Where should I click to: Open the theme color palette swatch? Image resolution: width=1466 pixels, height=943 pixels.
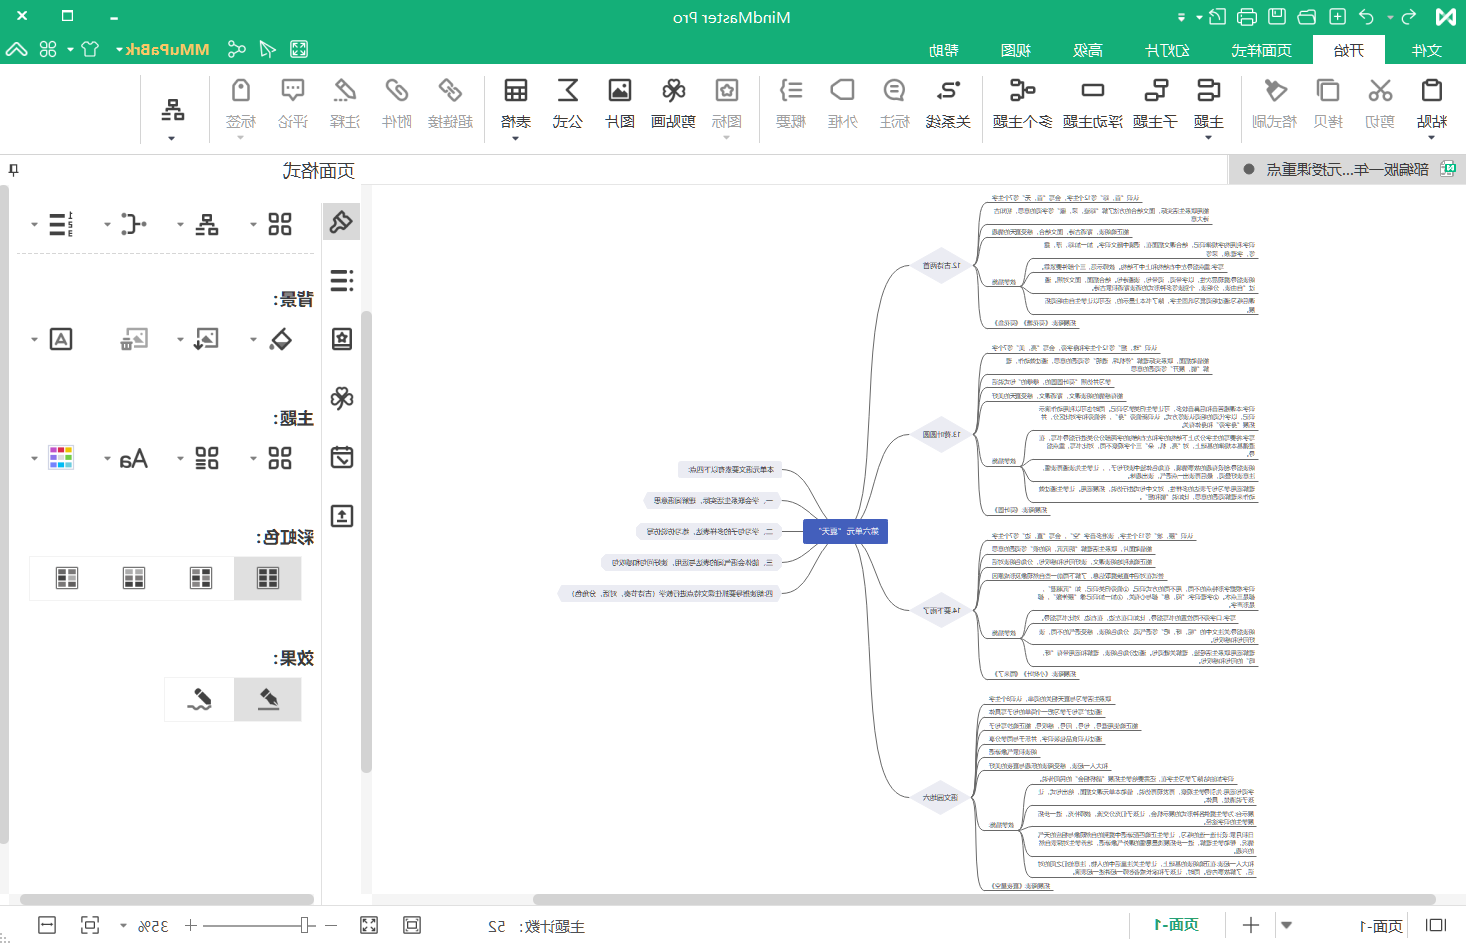point(61,458)
